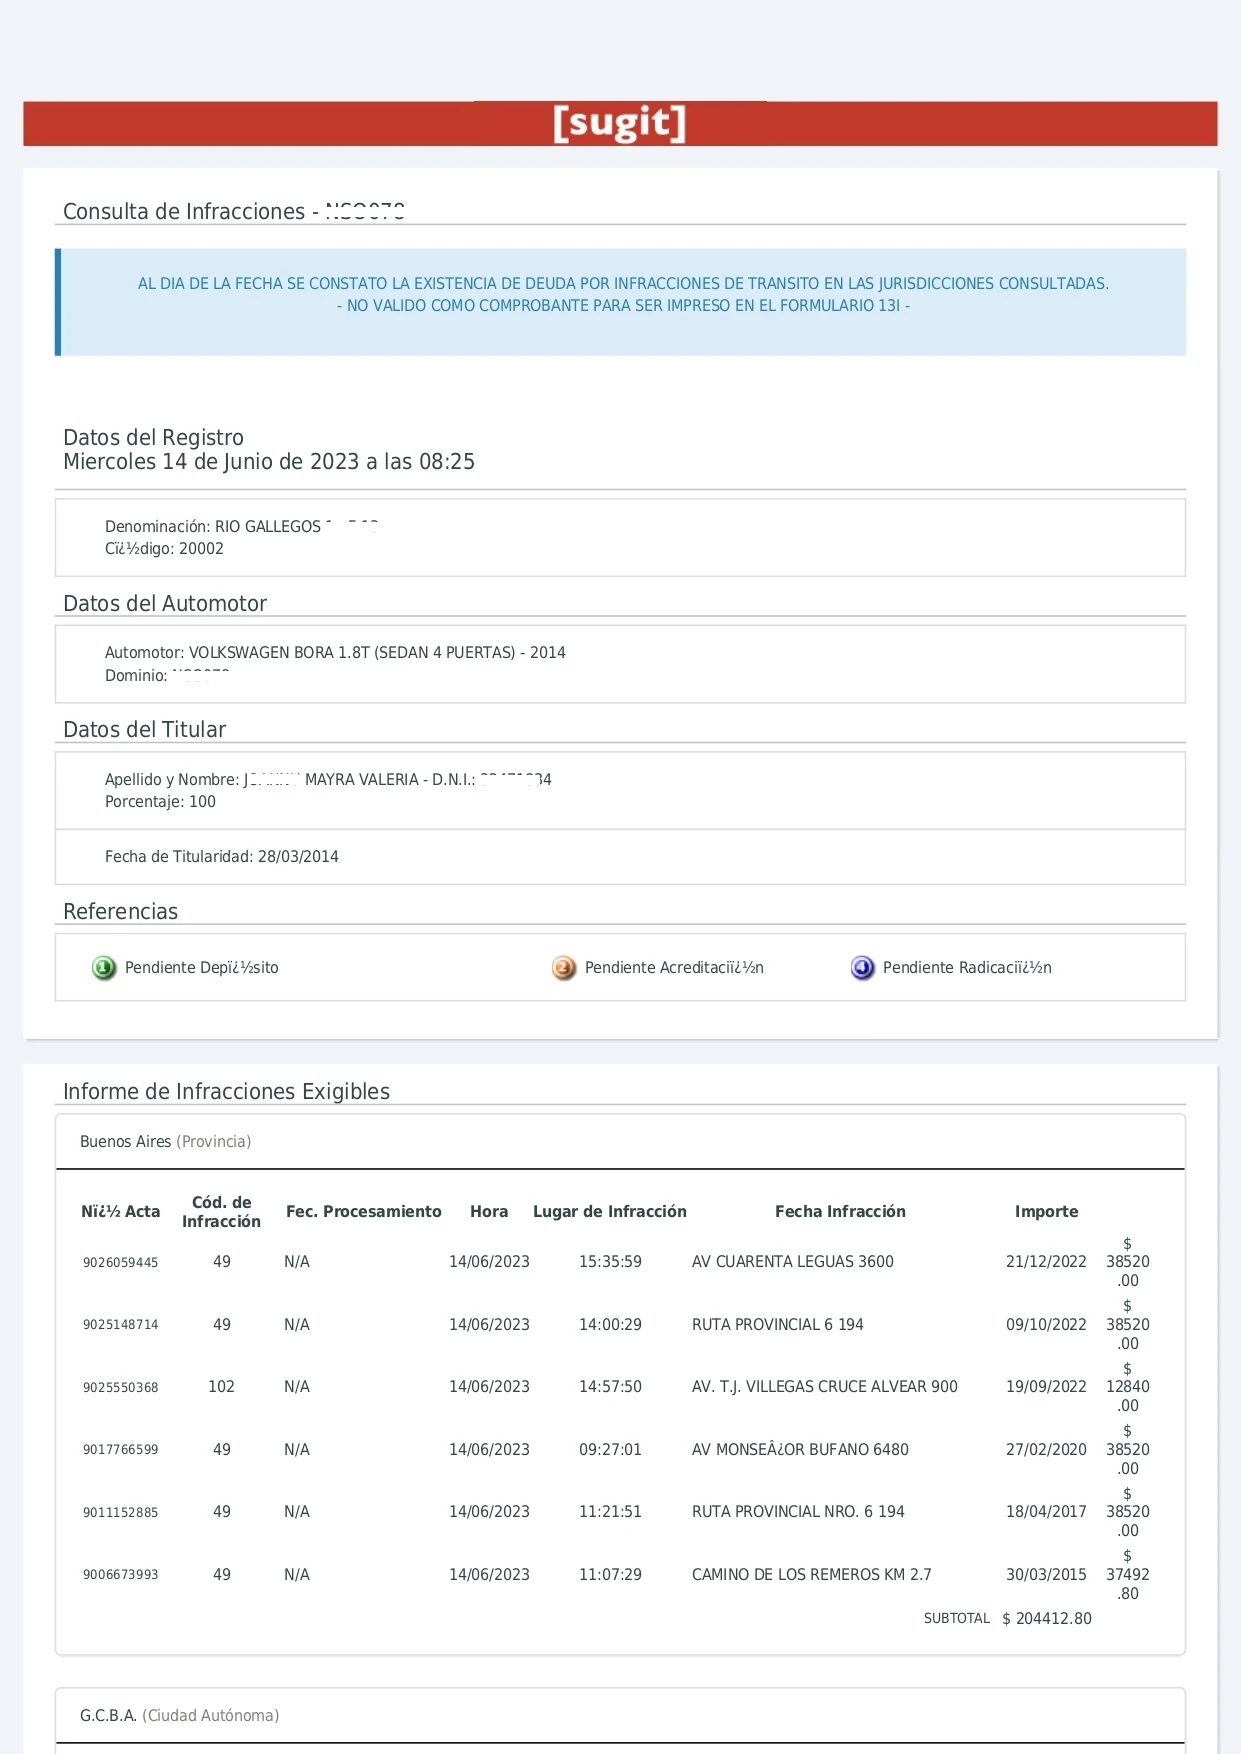Click 'Fecha de Titularidad: 28/03/2014'
The image size is (1241, 1754).
(x=222, y=857)
